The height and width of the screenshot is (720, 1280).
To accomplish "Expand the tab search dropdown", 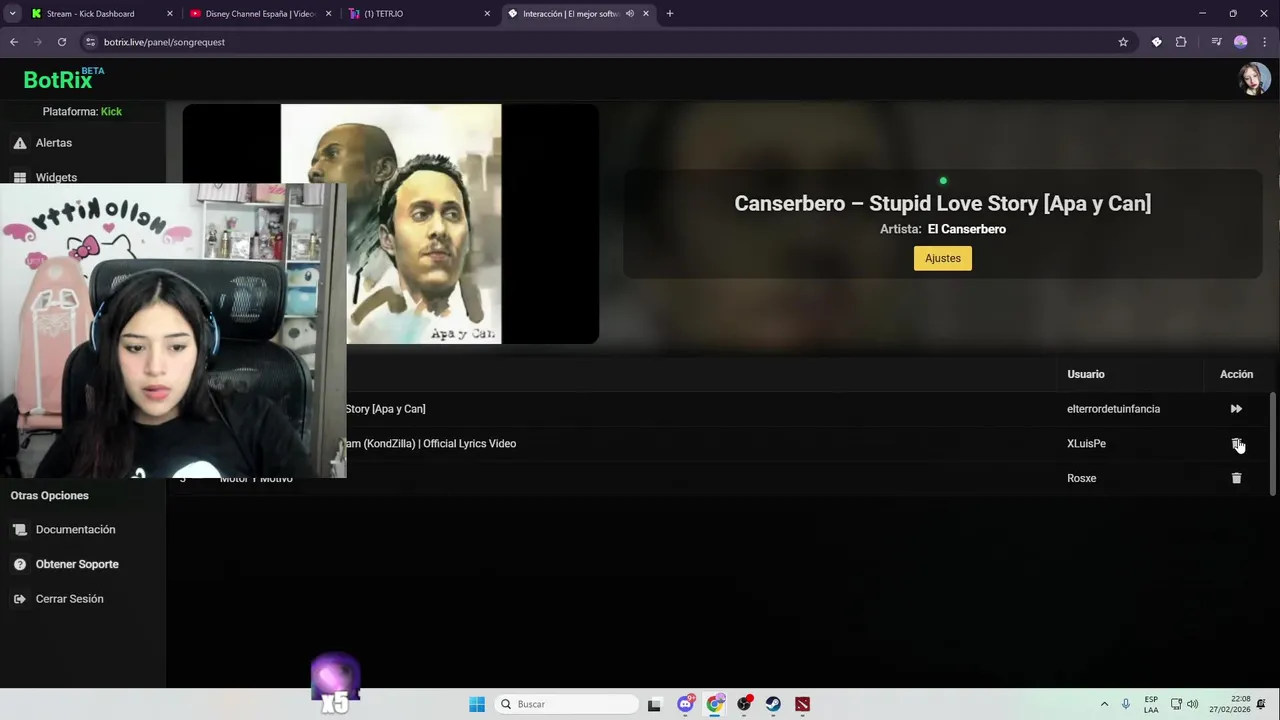I will click(12, 14).
